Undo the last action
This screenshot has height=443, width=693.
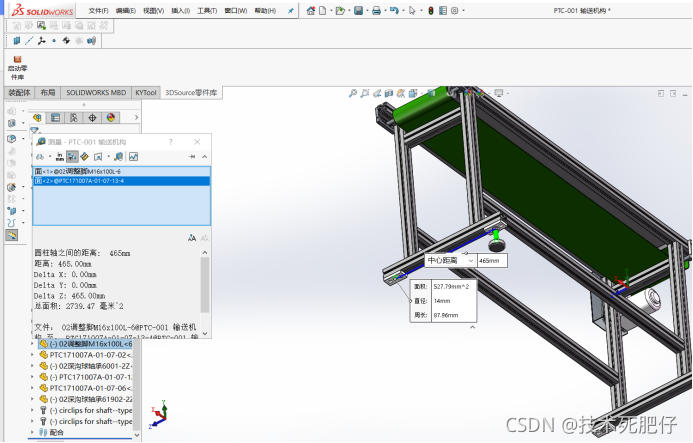click(394, 11)
